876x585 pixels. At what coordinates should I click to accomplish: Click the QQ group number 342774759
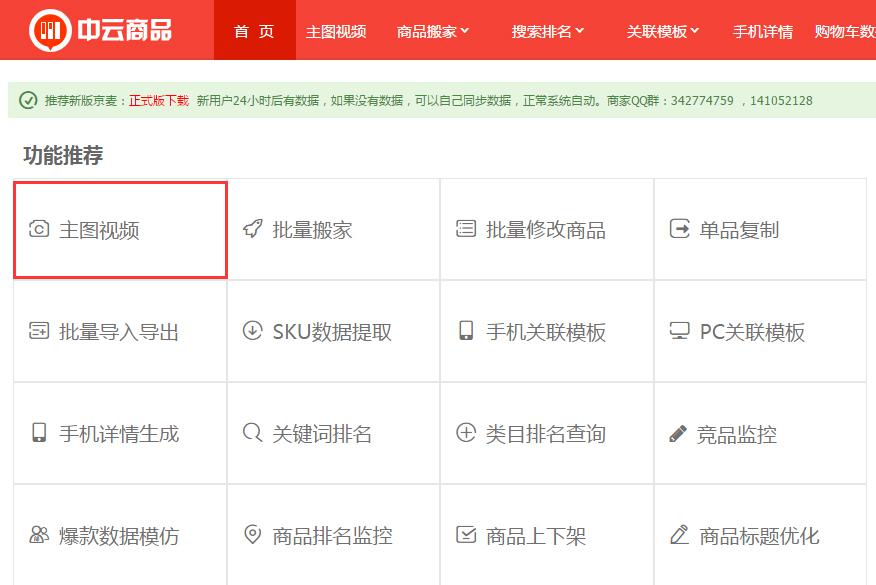point(702,101)
